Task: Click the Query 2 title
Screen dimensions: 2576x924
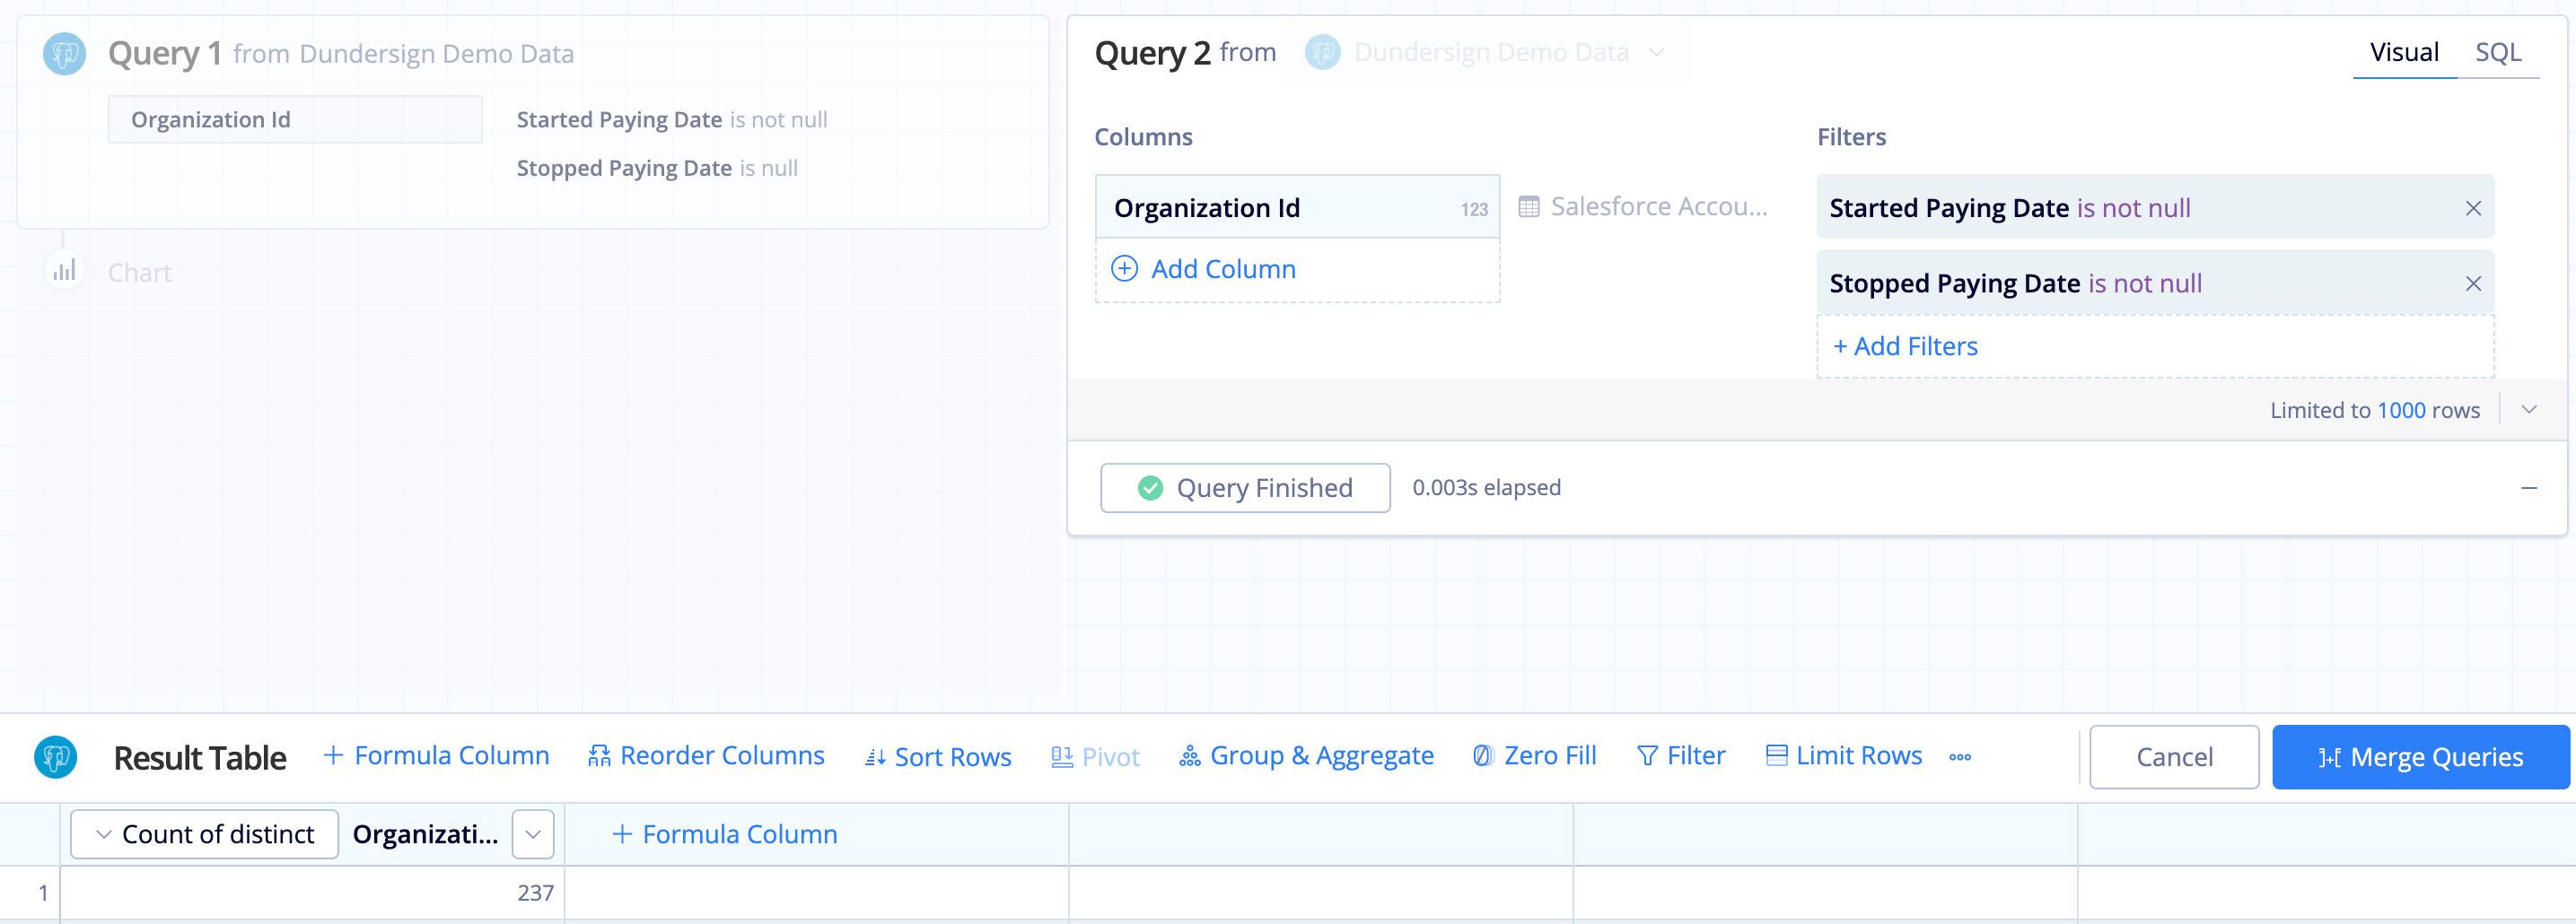Action: pyautogui.click(x=1152, y=52)
